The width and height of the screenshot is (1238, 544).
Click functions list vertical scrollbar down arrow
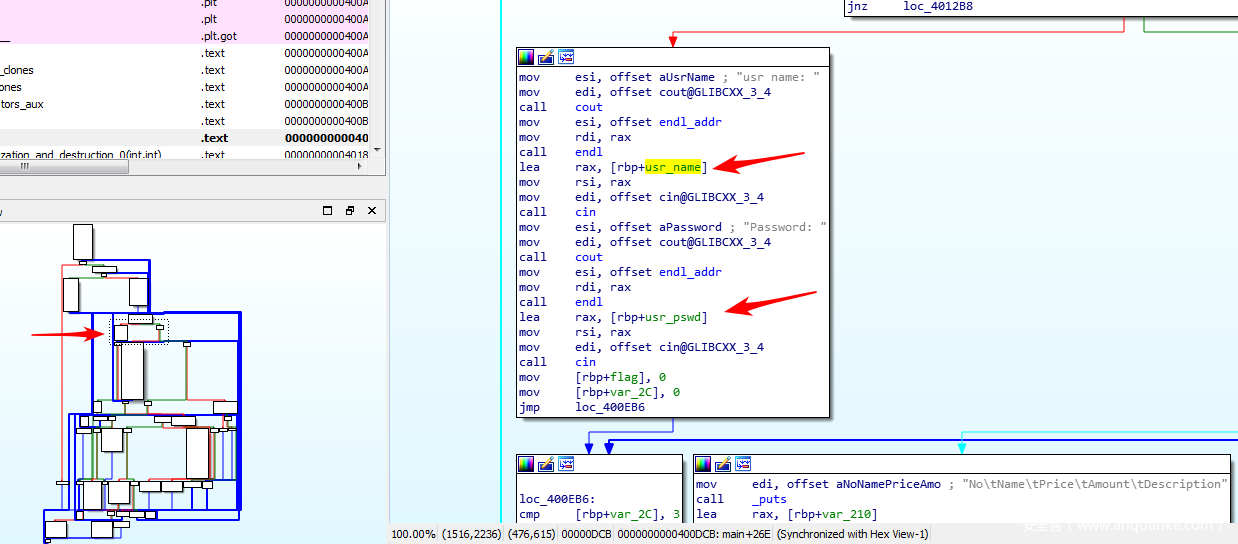[377, 151]
